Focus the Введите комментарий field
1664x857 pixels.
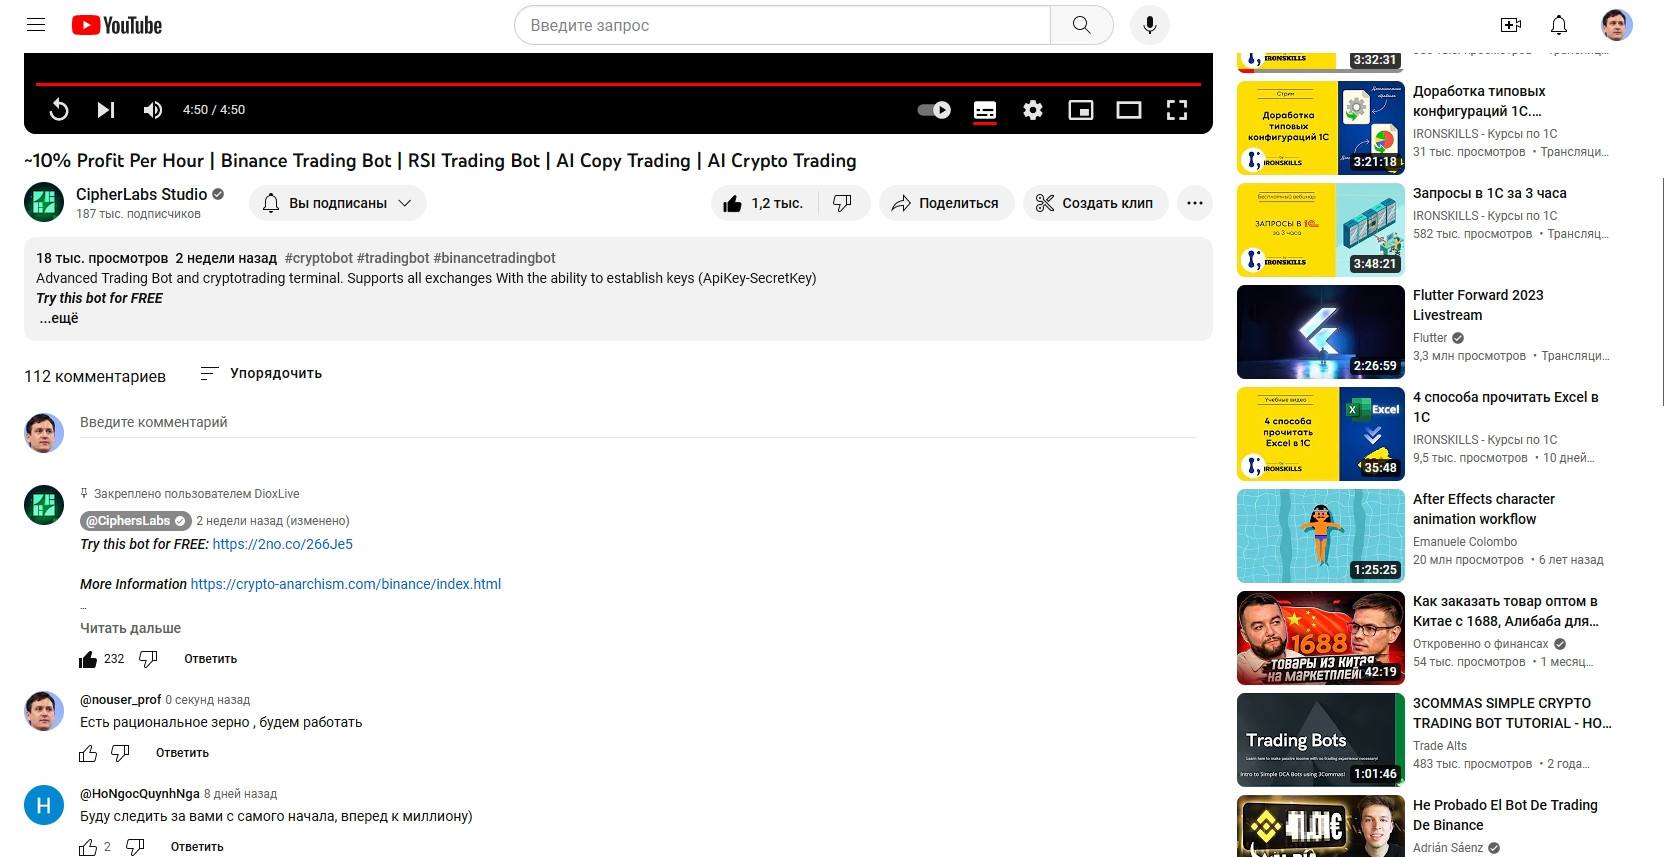point(638,423)
